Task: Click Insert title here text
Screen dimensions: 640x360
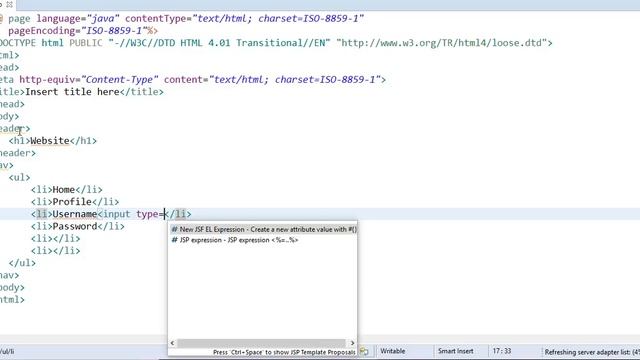Action: 72,92
